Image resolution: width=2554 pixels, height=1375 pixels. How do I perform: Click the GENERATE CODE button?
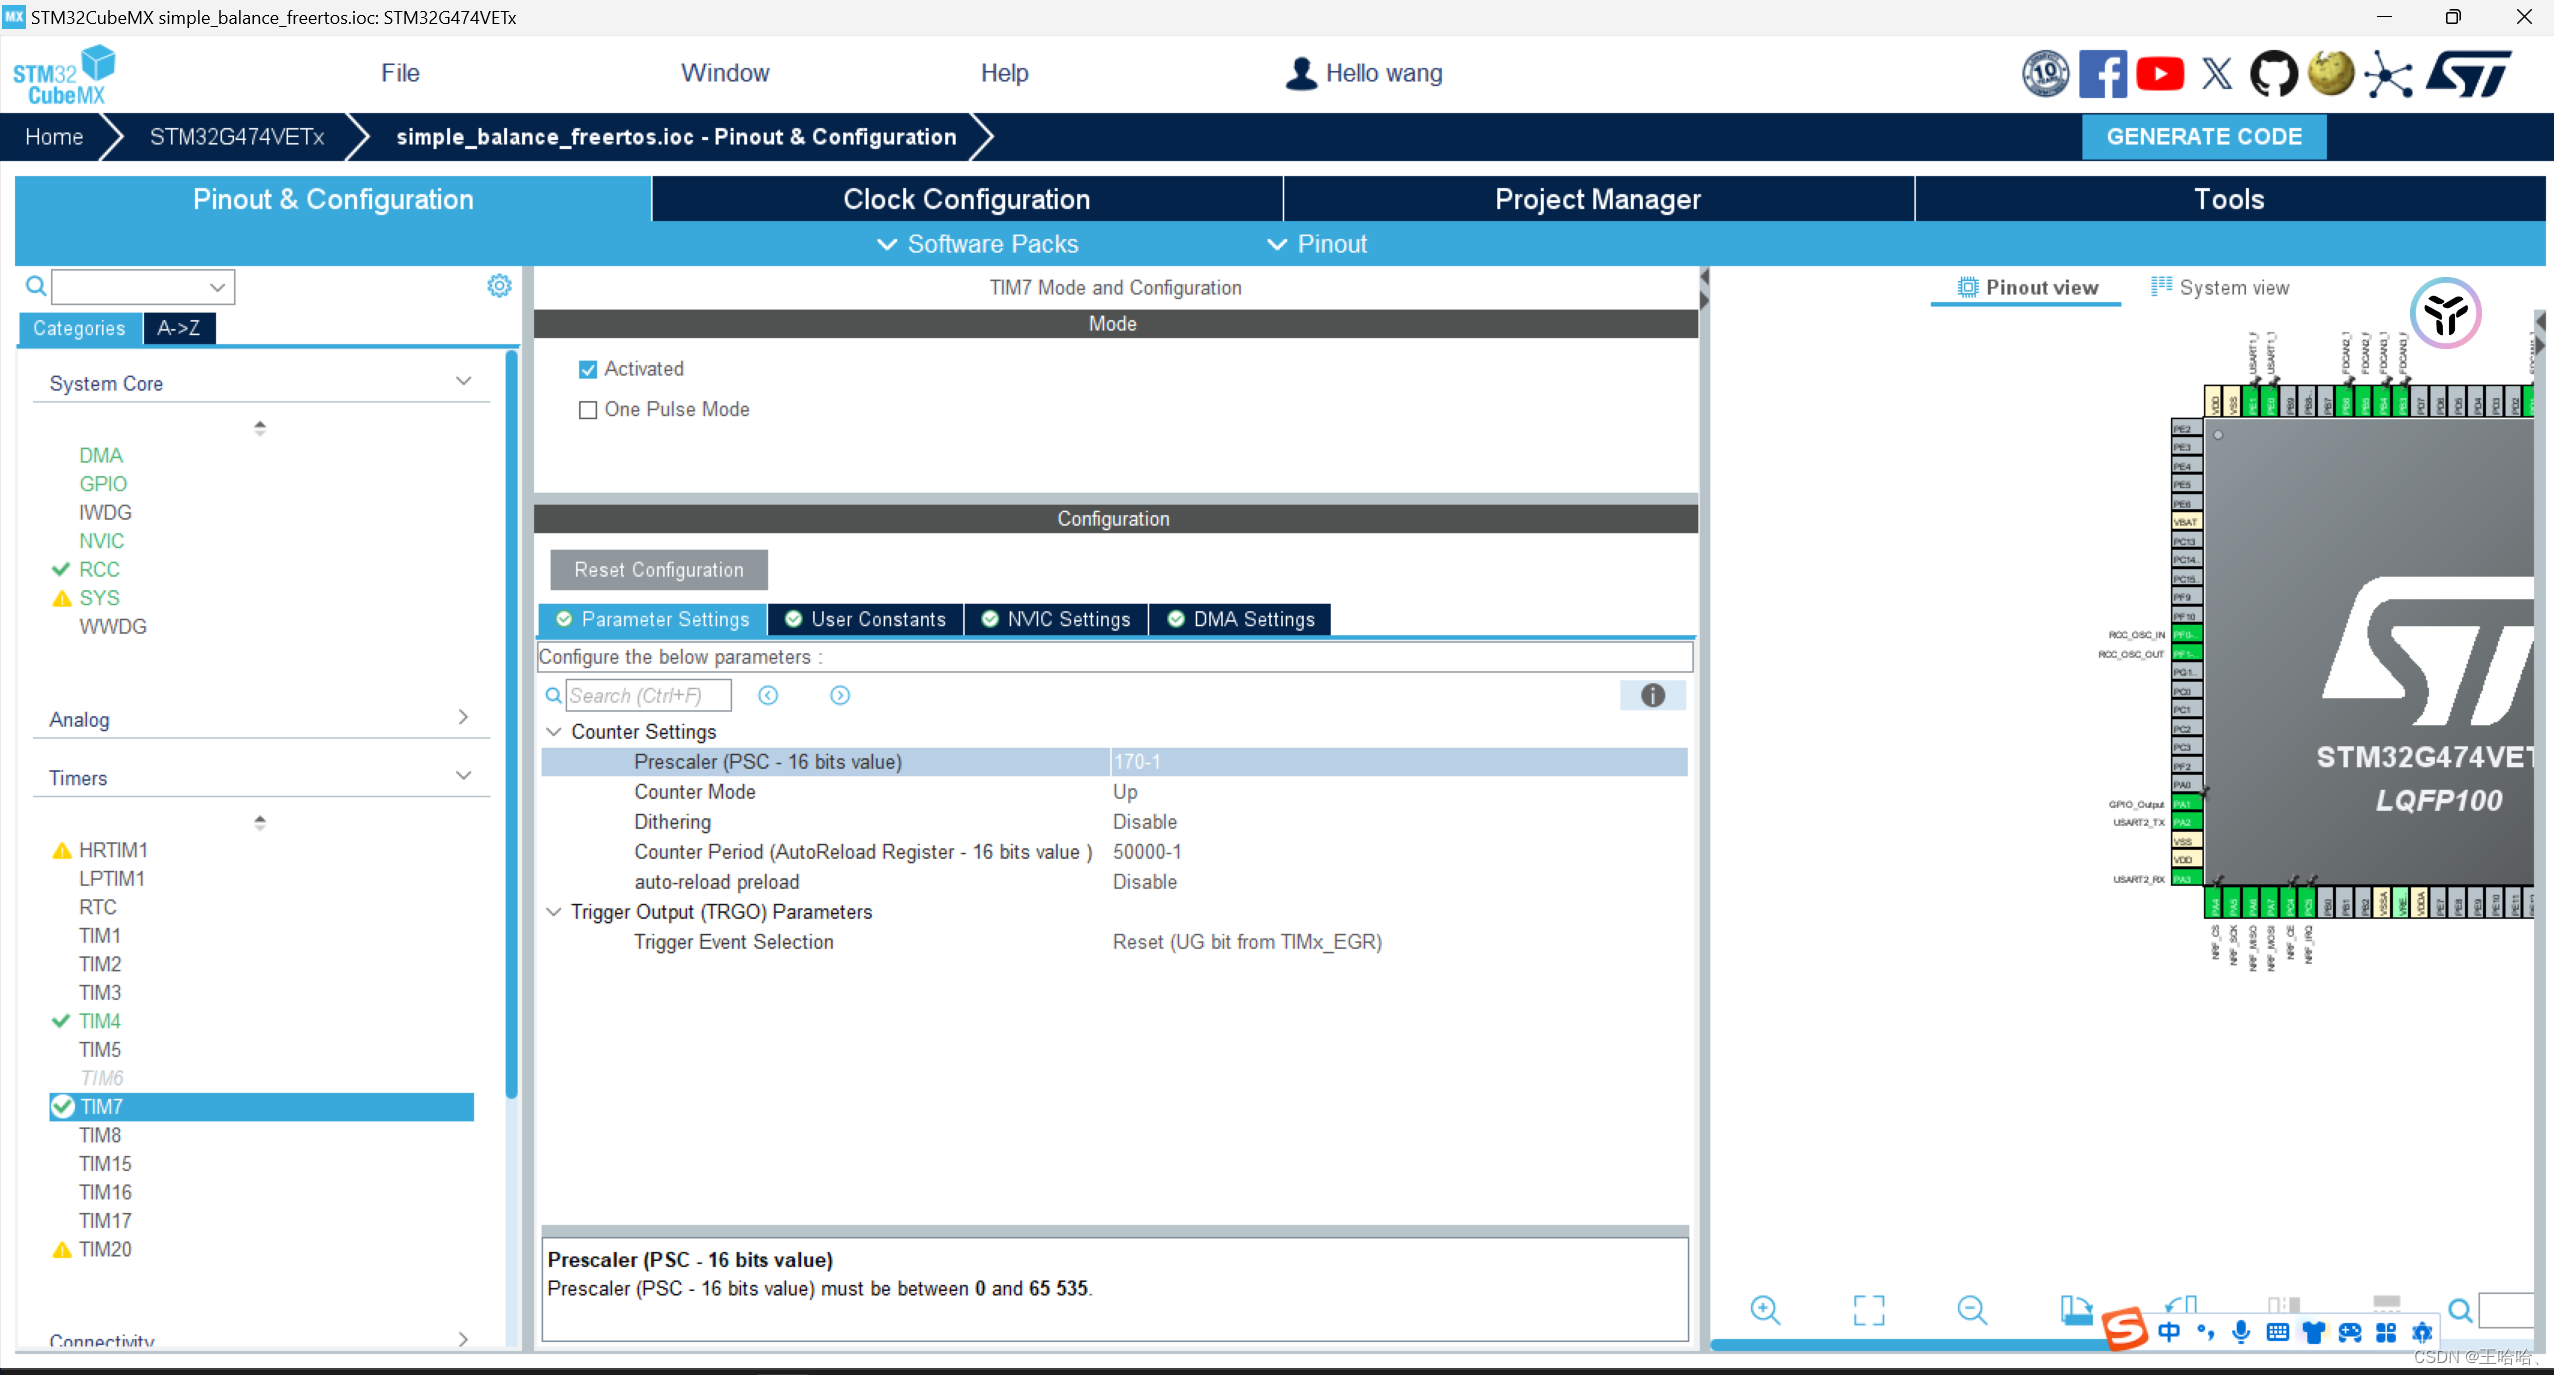coord(2203,137)
